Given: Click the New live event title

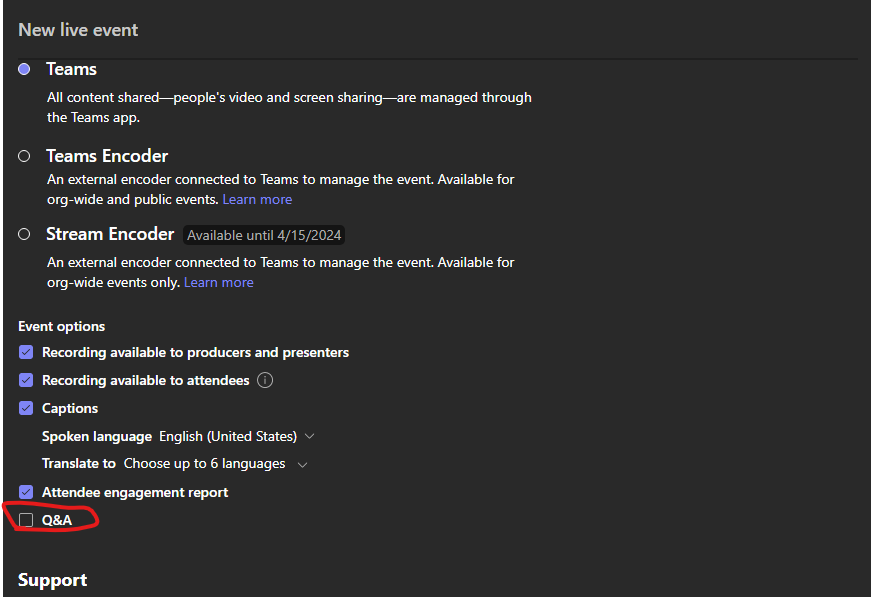Looking at the screenshot, I should coord(78,30).
